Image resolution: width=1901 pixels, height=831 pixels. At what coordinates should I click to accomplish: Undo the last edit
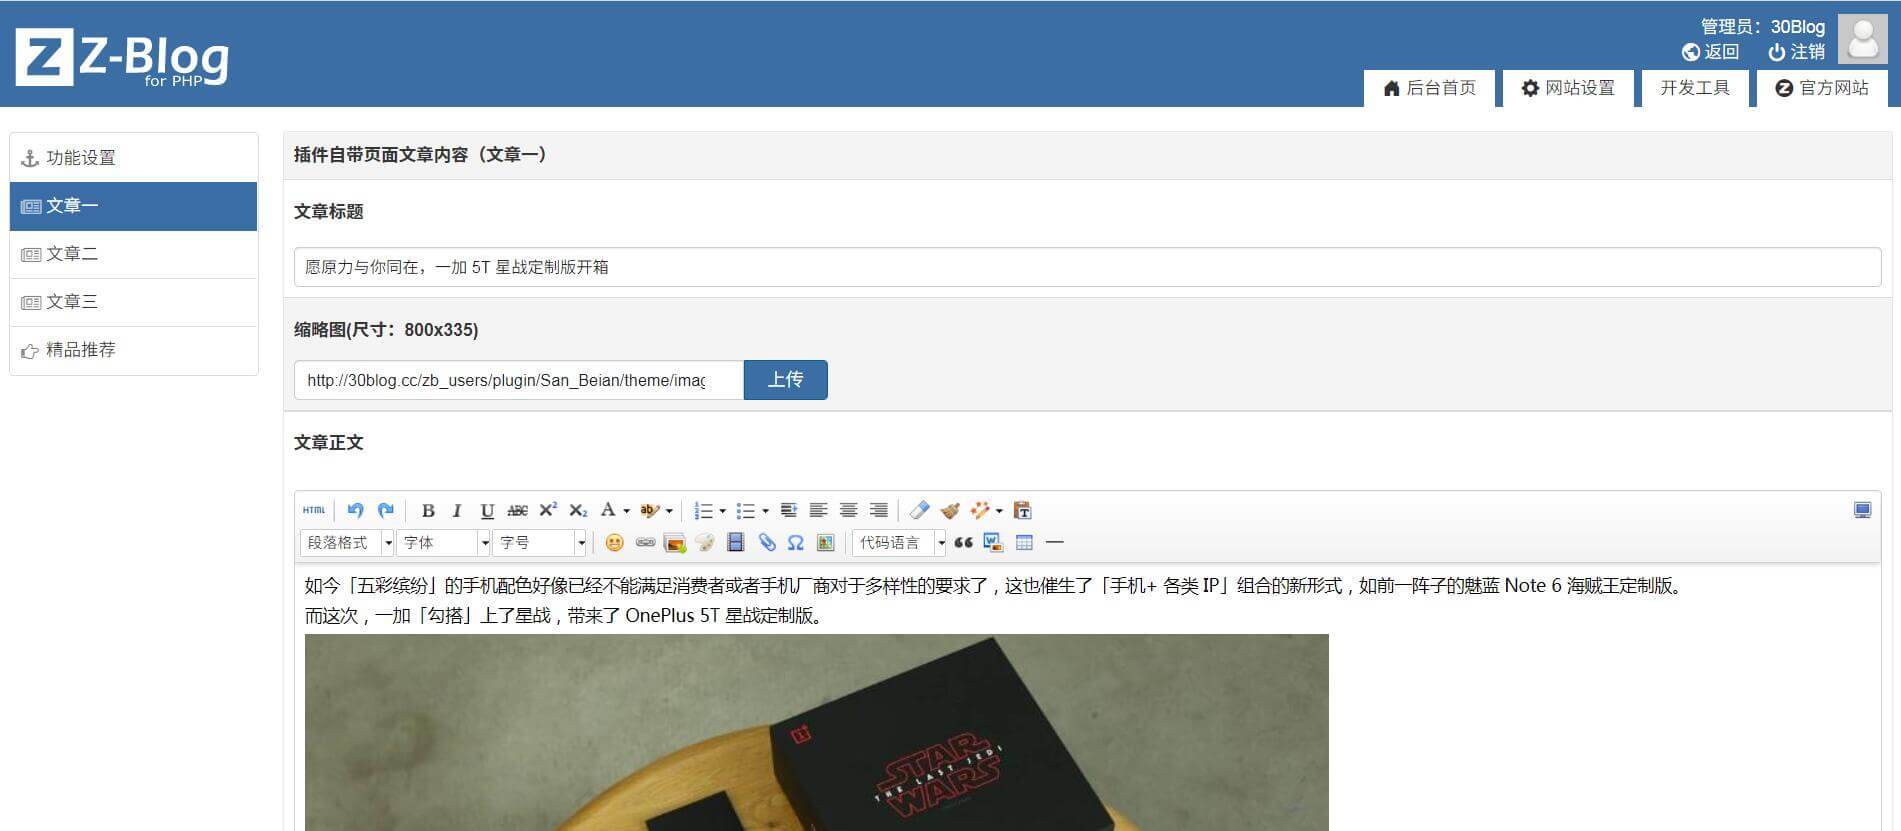pos(355,510)
